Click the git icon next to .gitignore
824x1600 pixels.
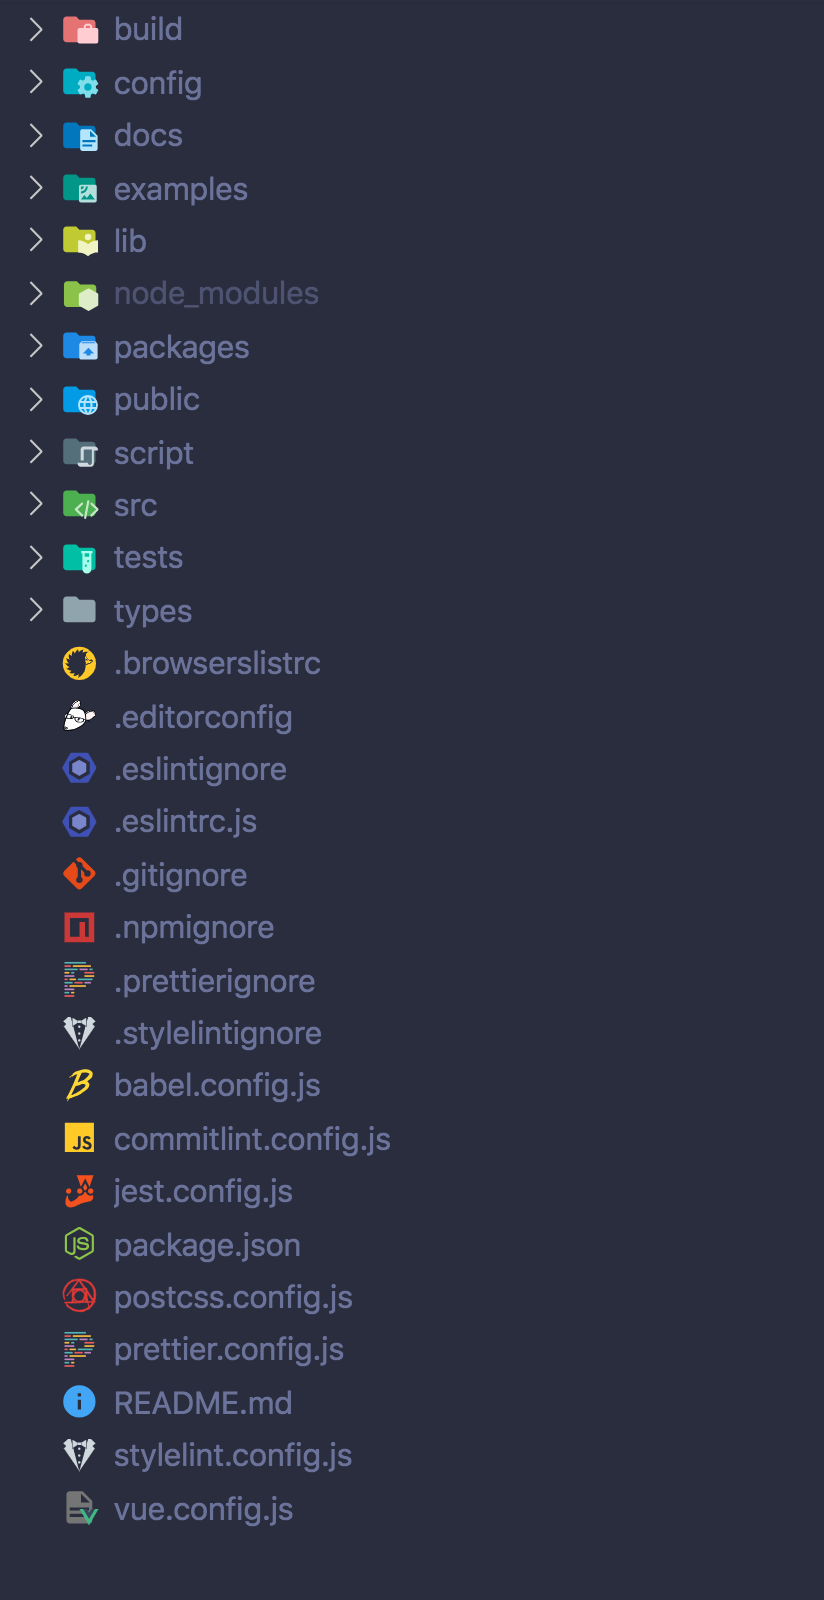[79, 874]
